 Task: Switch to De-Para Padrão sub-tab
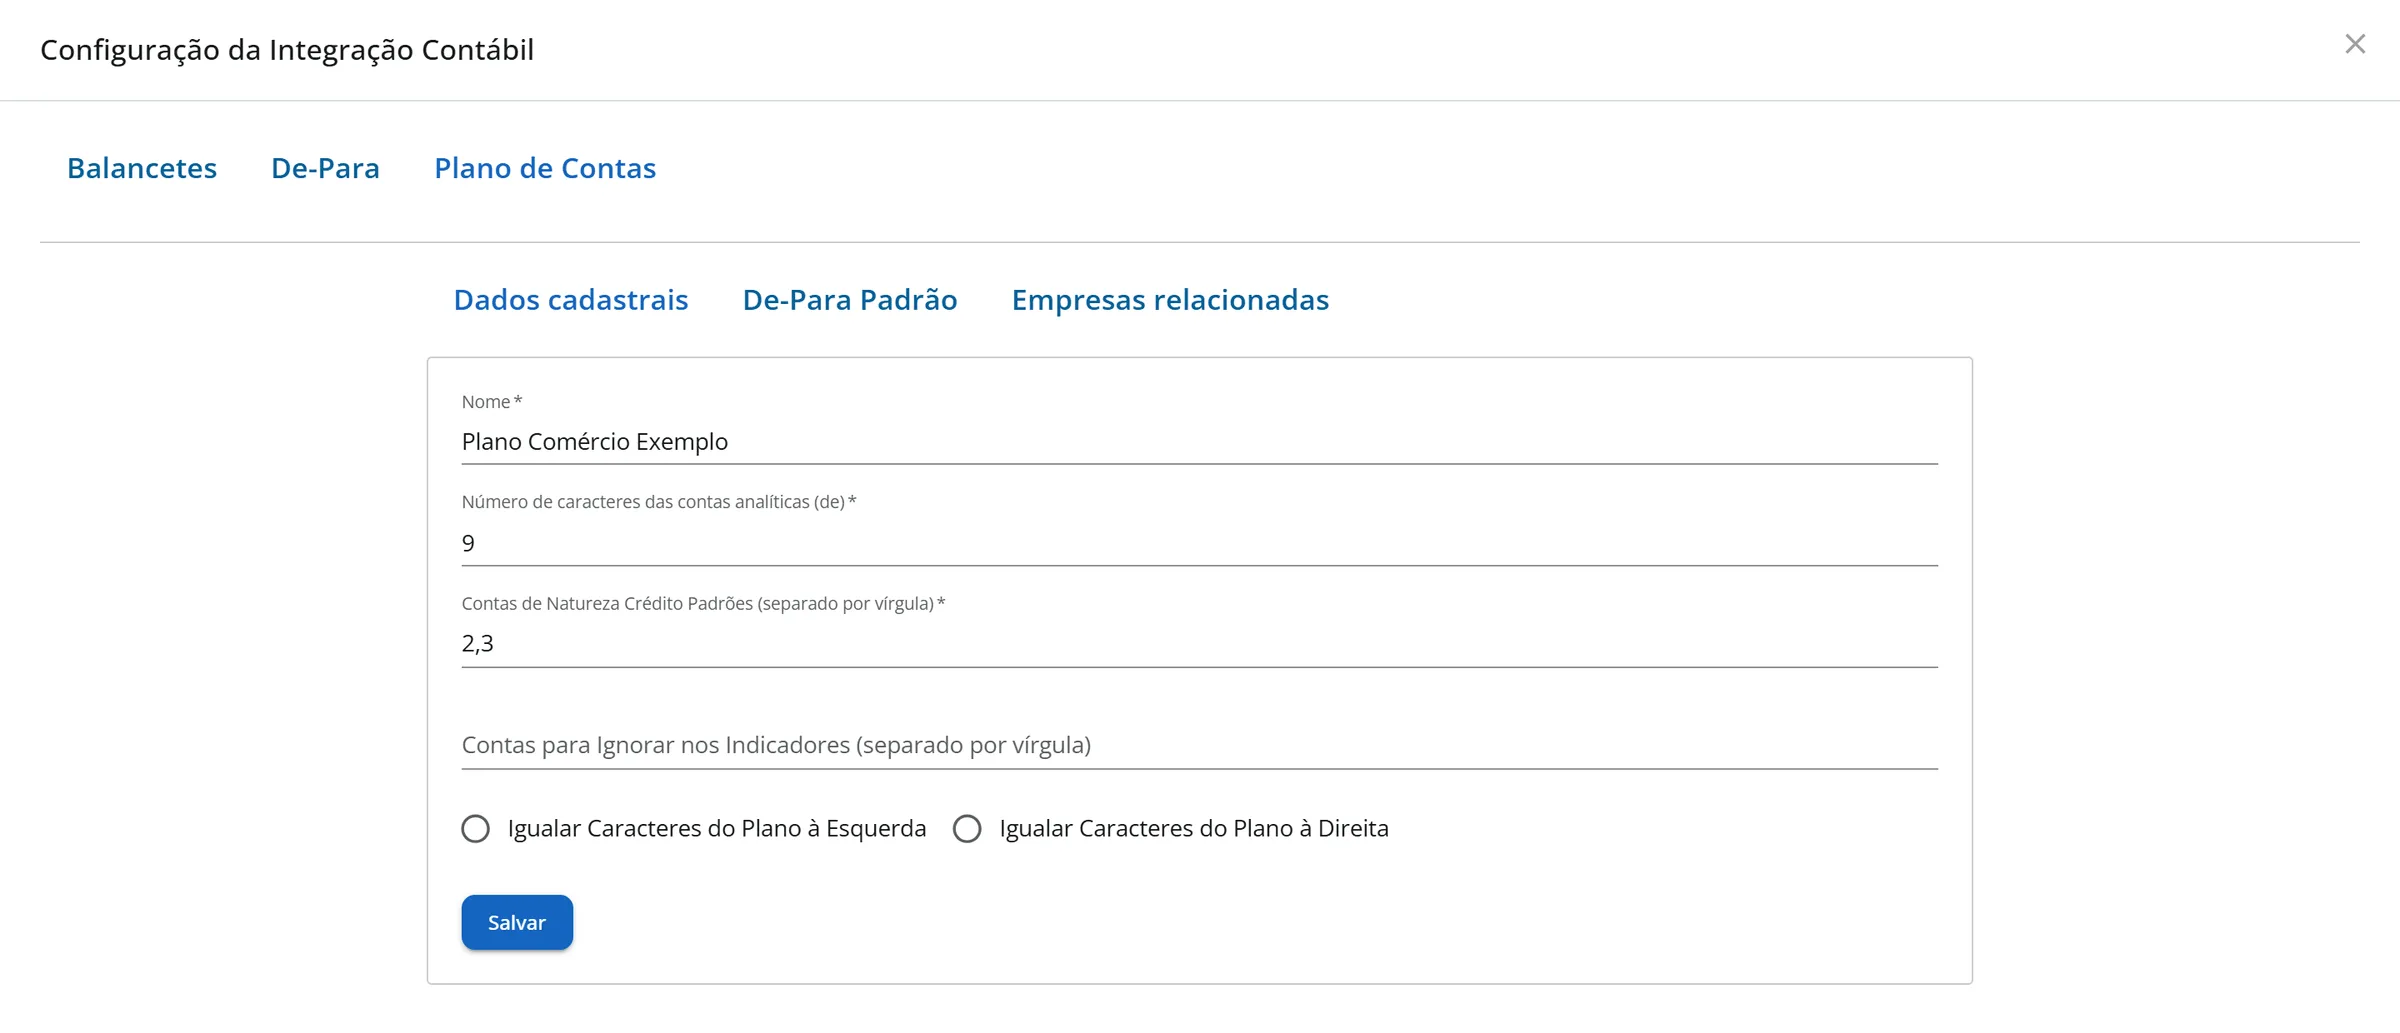pyautogui.click(x=850, y=300)
